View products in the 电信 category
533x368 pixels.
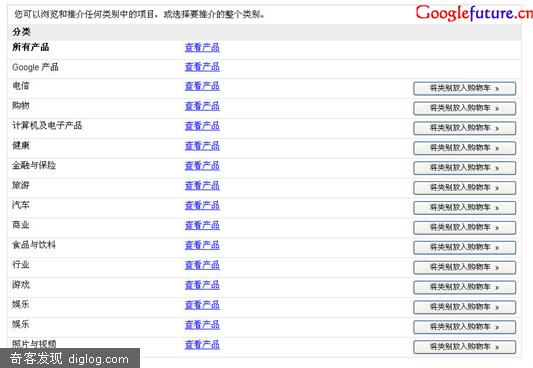click(x=202, y=86)
